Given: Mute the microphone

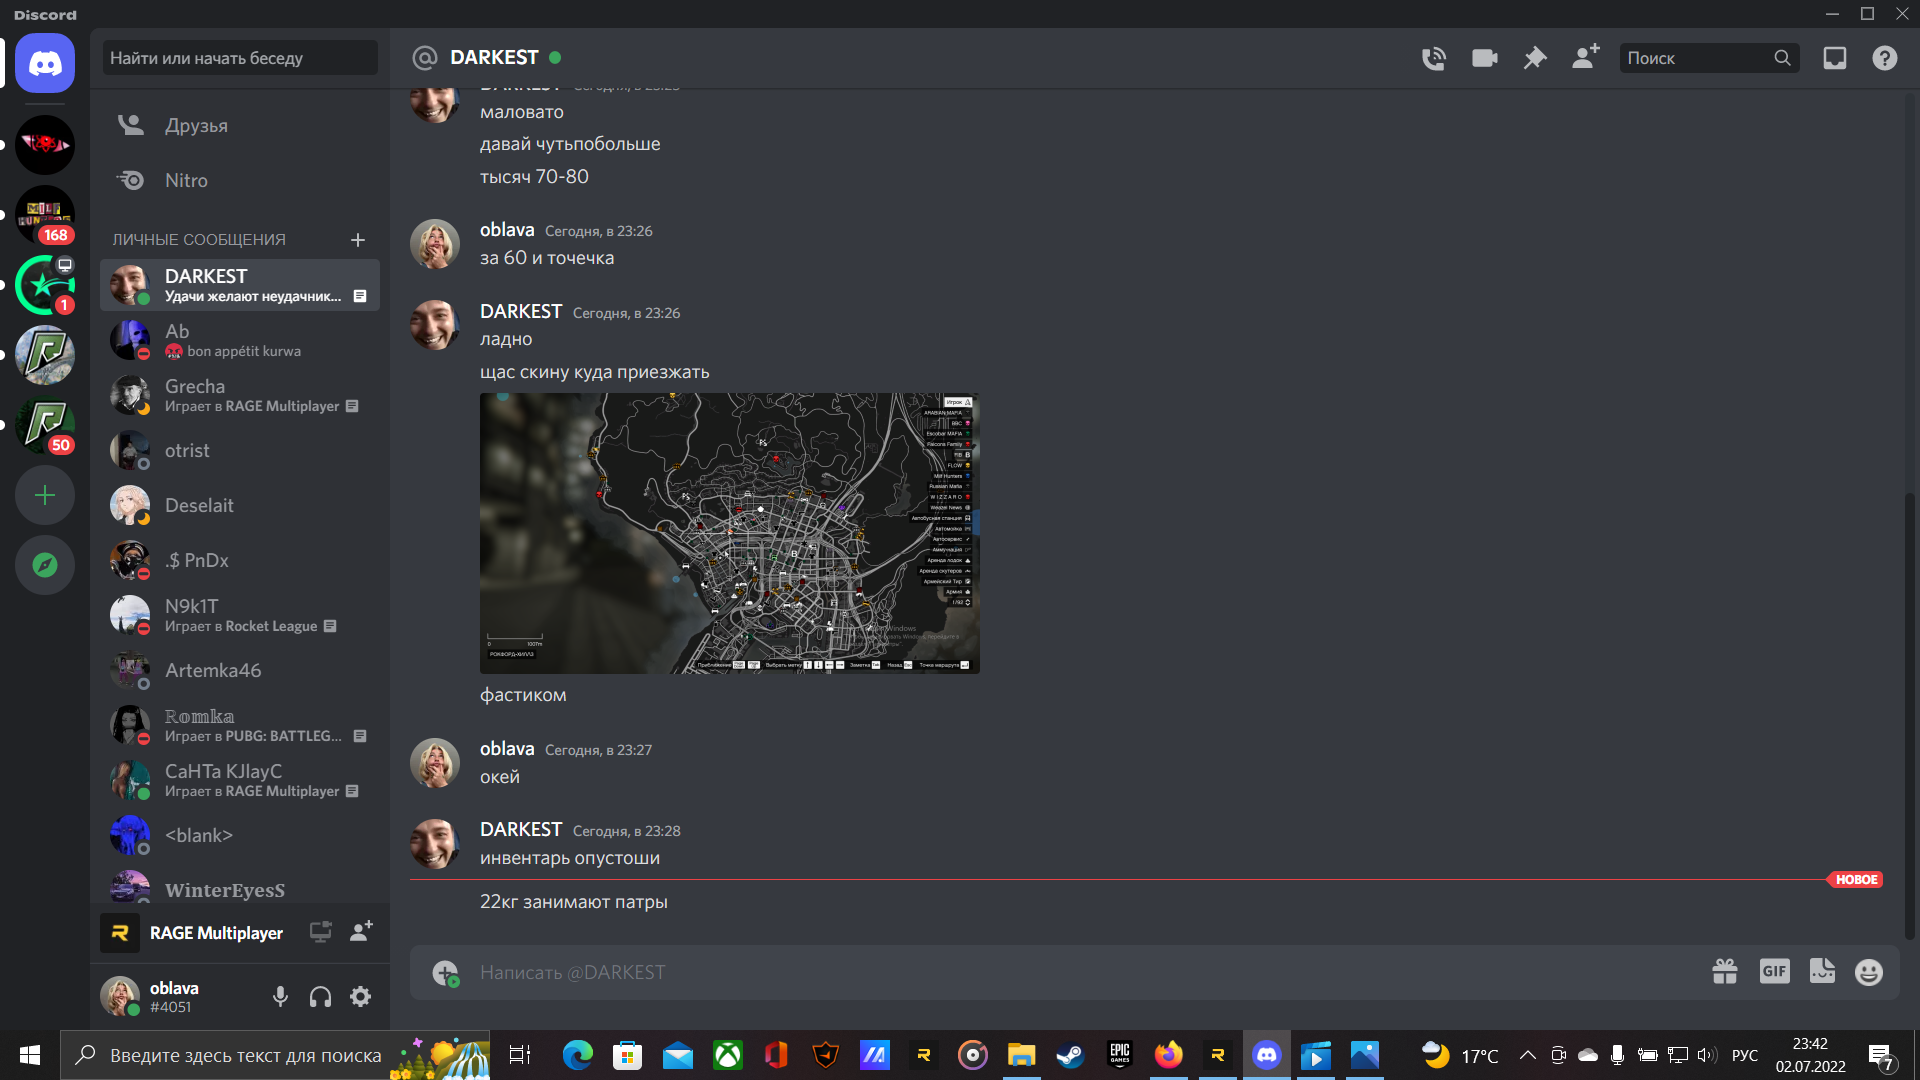Looking at the screenshot, I should coord(281,997).
